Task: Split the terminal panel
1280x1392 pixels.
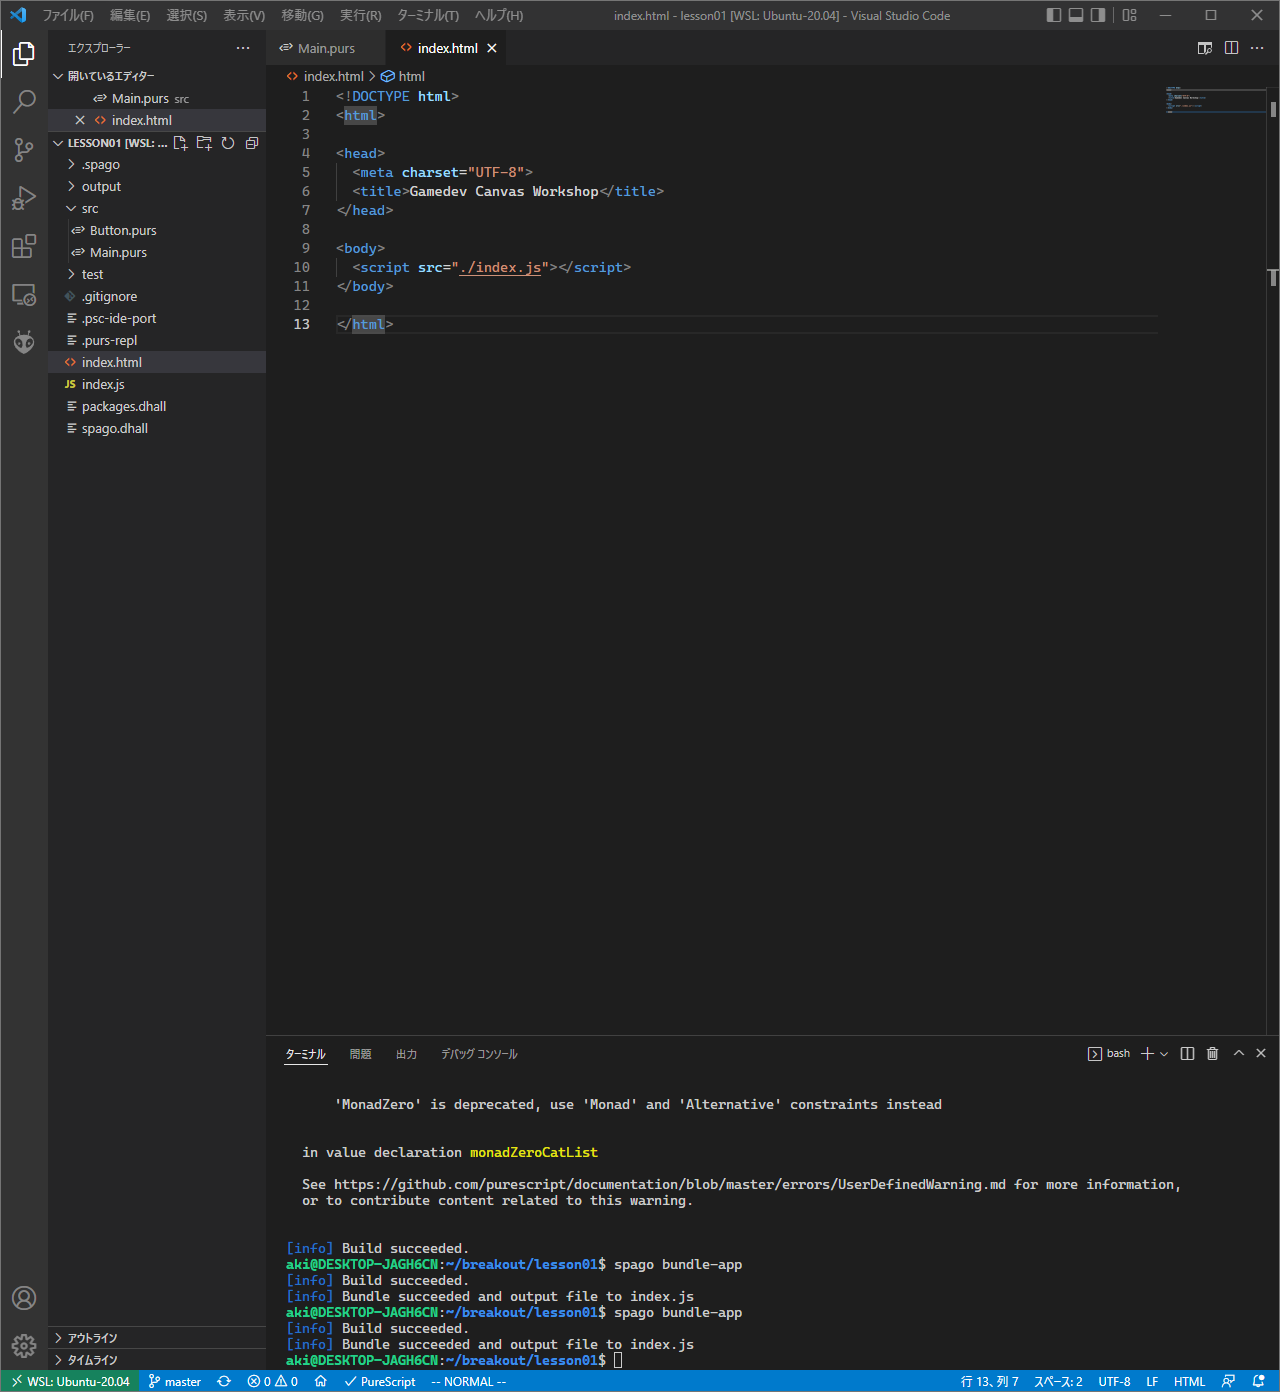Action: (x=1187, y=1053)
